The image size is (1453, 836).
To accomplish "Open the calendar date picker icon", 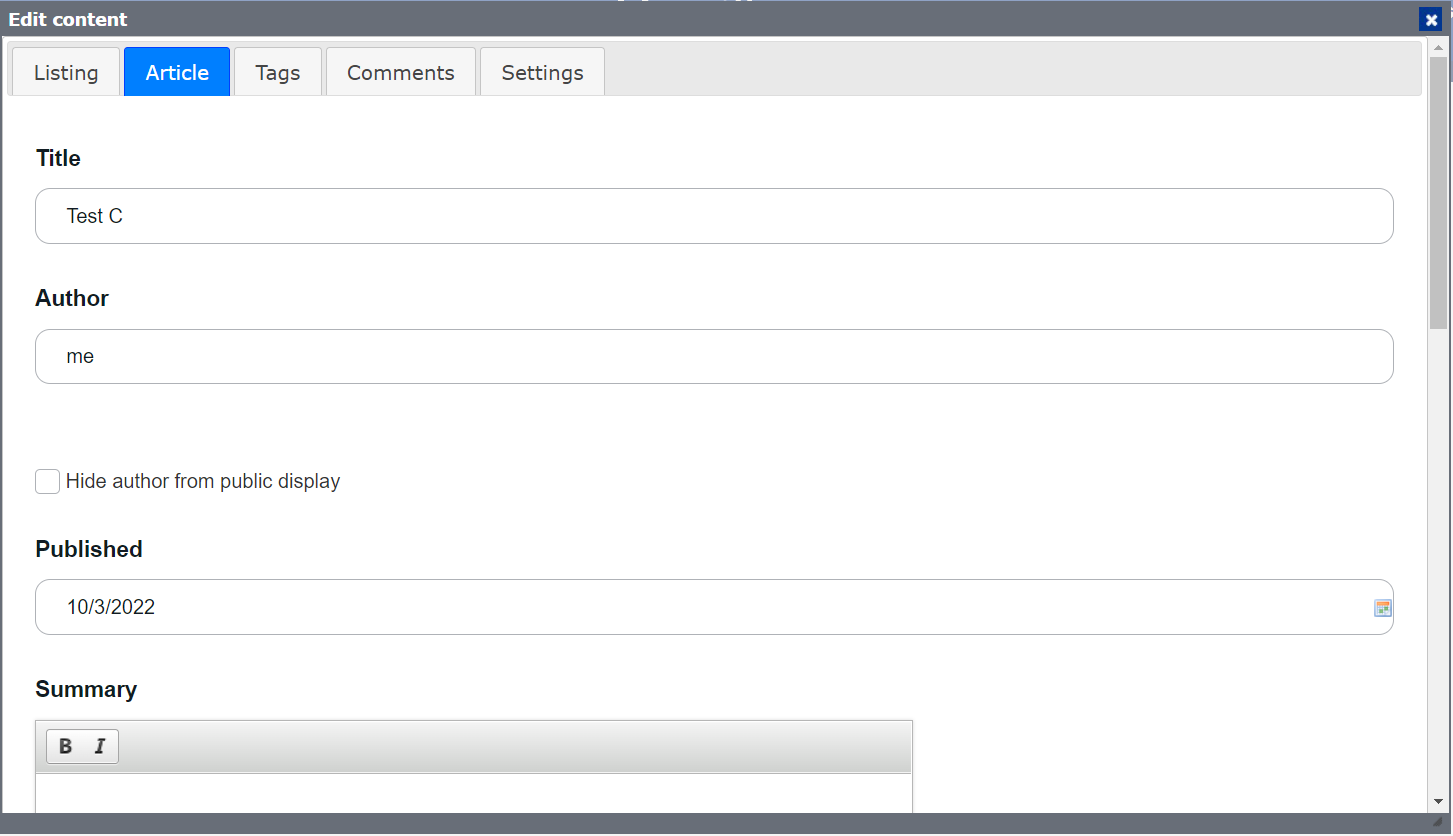I will click(x=1383, y=608).
